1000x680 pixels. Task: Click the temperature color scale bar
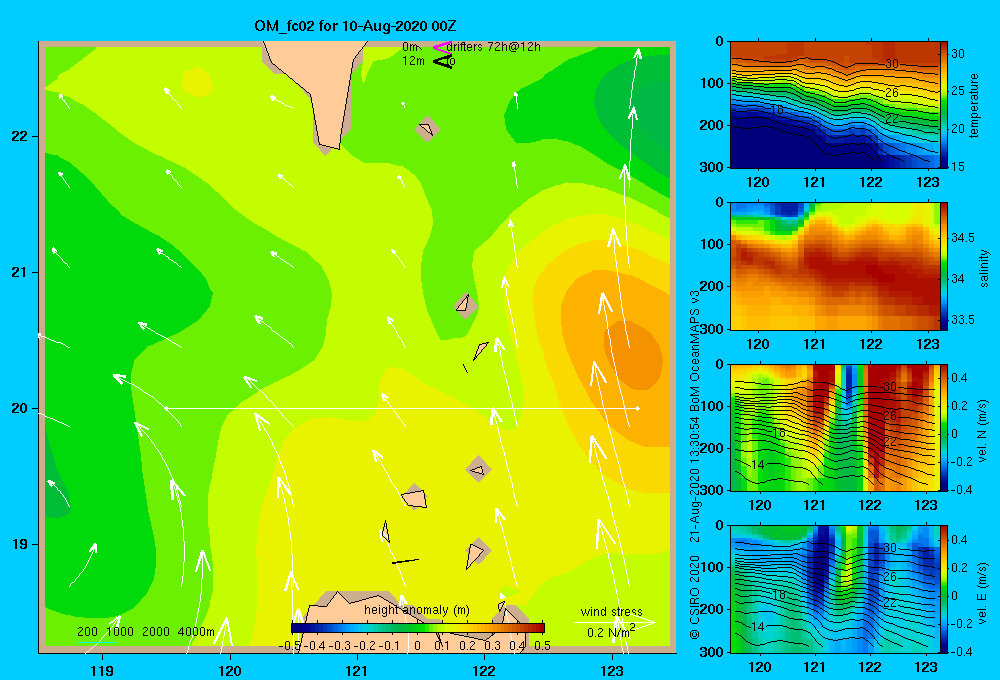[944, 105]
